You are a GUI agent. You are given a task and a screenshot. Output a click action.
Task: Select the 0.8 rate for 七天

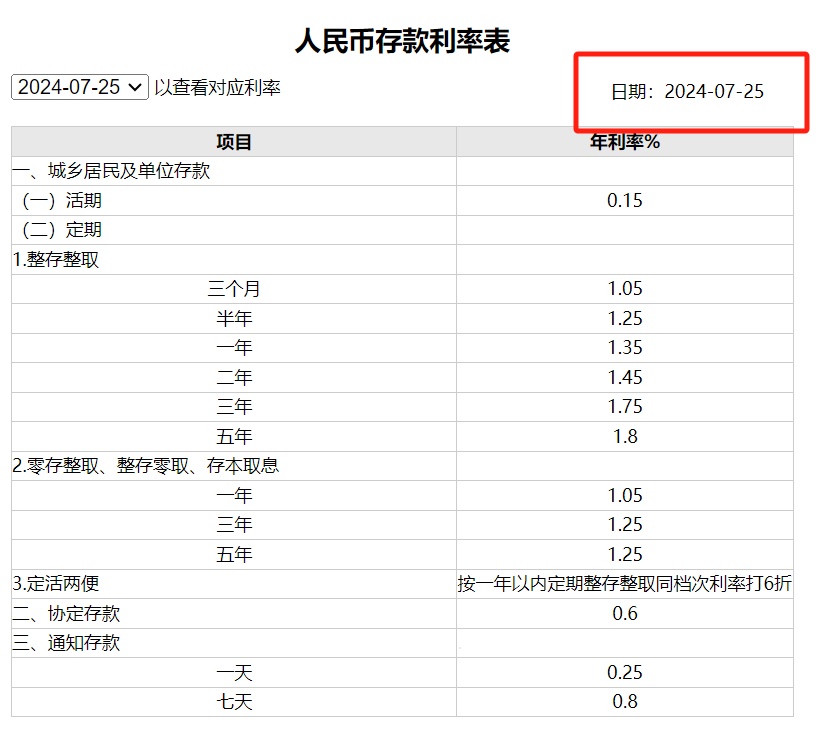[625, 702]
